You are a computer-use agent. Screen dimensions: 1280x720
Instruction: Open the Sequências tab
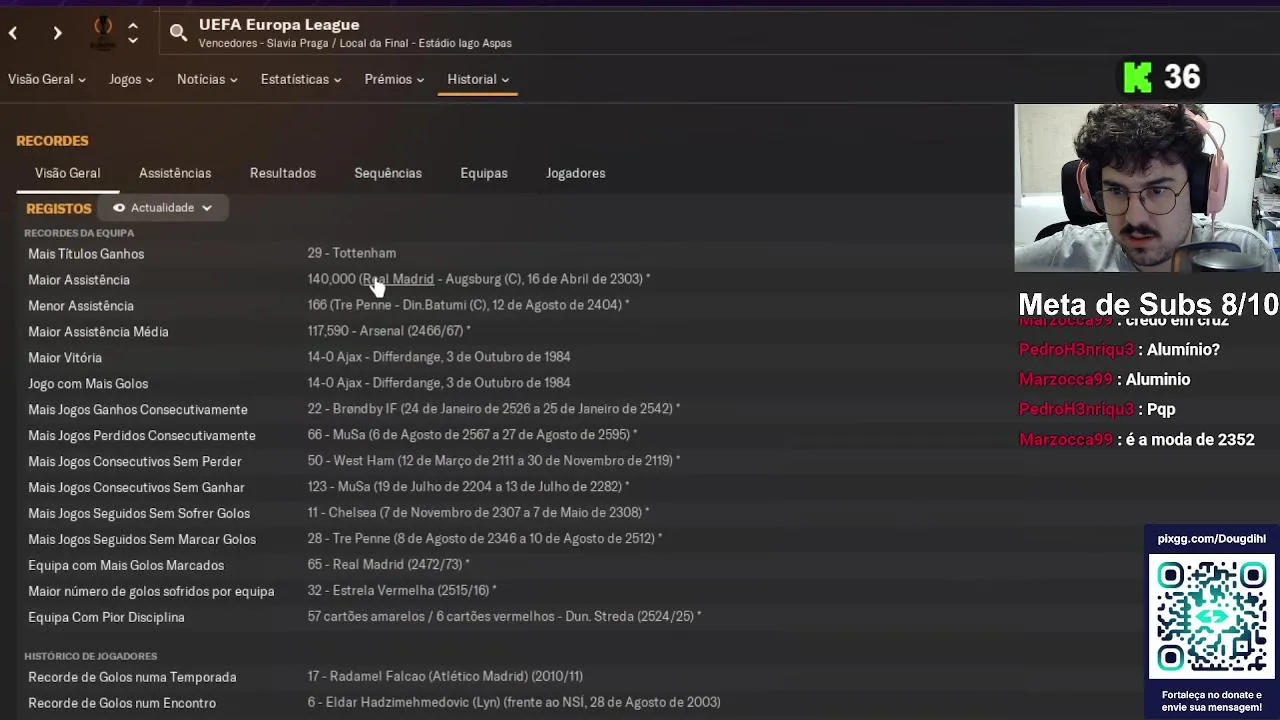388,173
